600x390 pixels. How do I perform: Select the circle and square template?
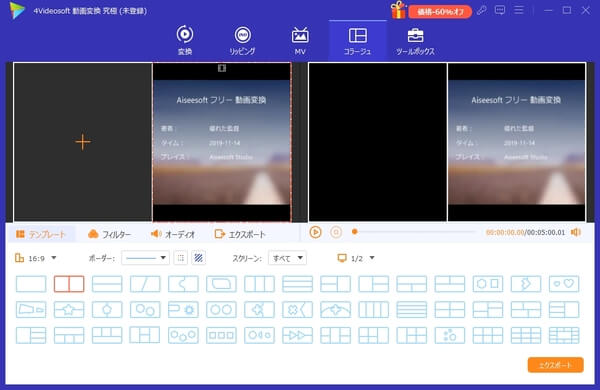tap(488, 284)
